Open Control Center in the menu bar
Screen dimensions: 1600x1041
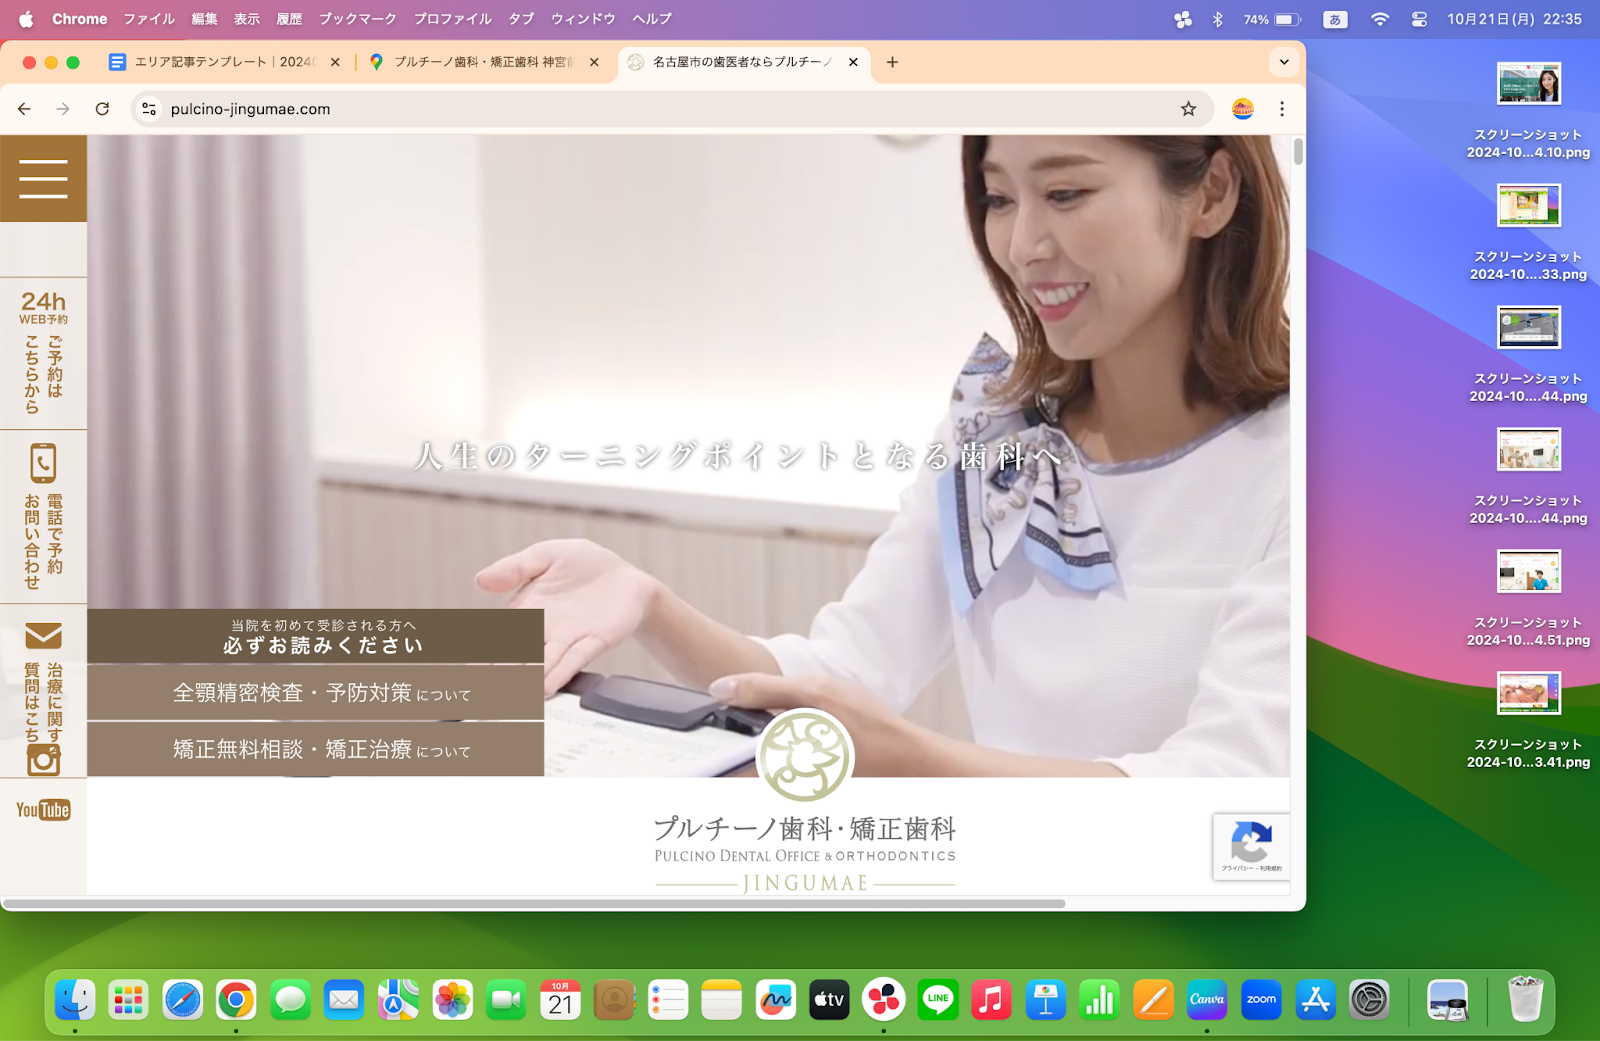click(x=1419, y=19)
